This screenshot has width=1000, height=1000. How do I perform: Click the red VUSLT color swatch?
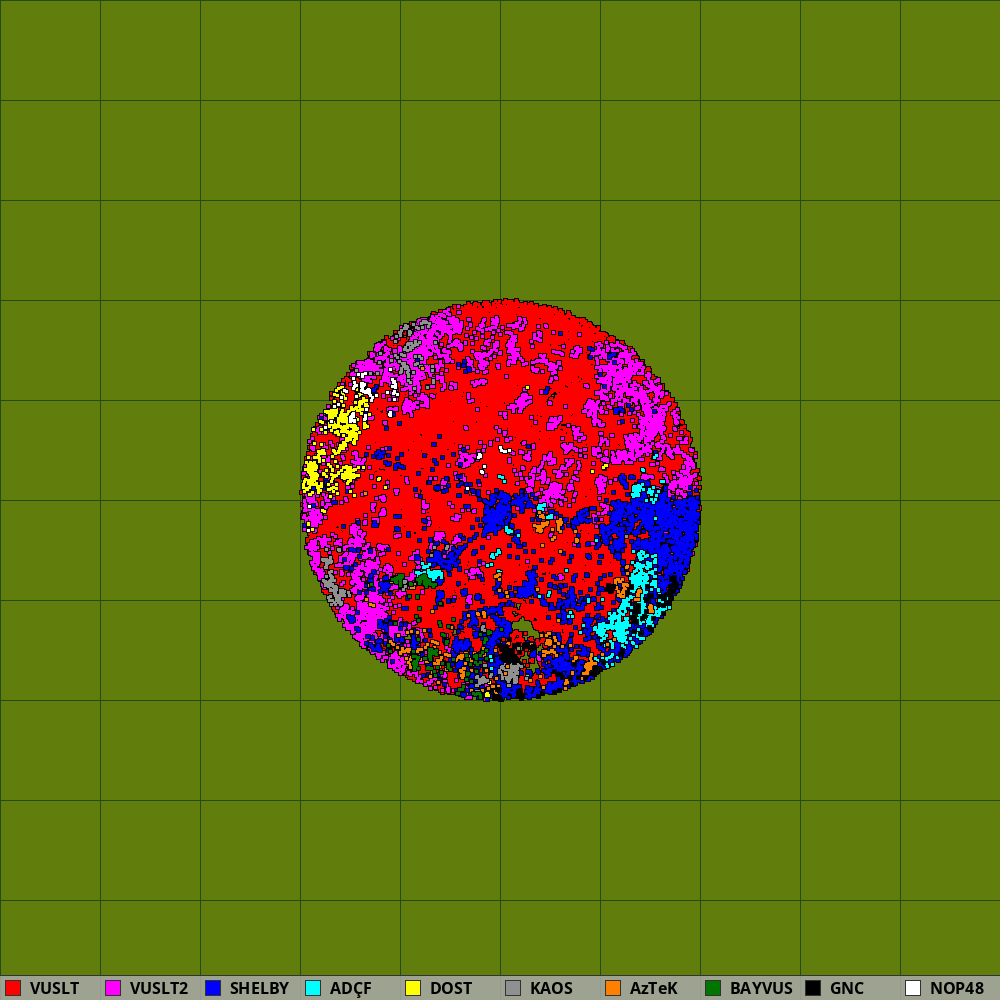point(13,988)
